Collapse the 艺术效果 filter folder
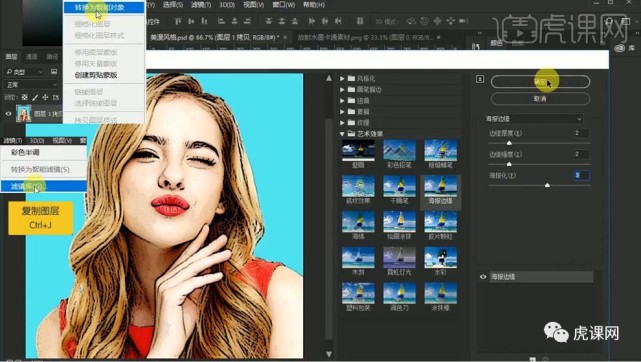The width and height of the screenshot is (641, 362). click(x=342, y=134)
